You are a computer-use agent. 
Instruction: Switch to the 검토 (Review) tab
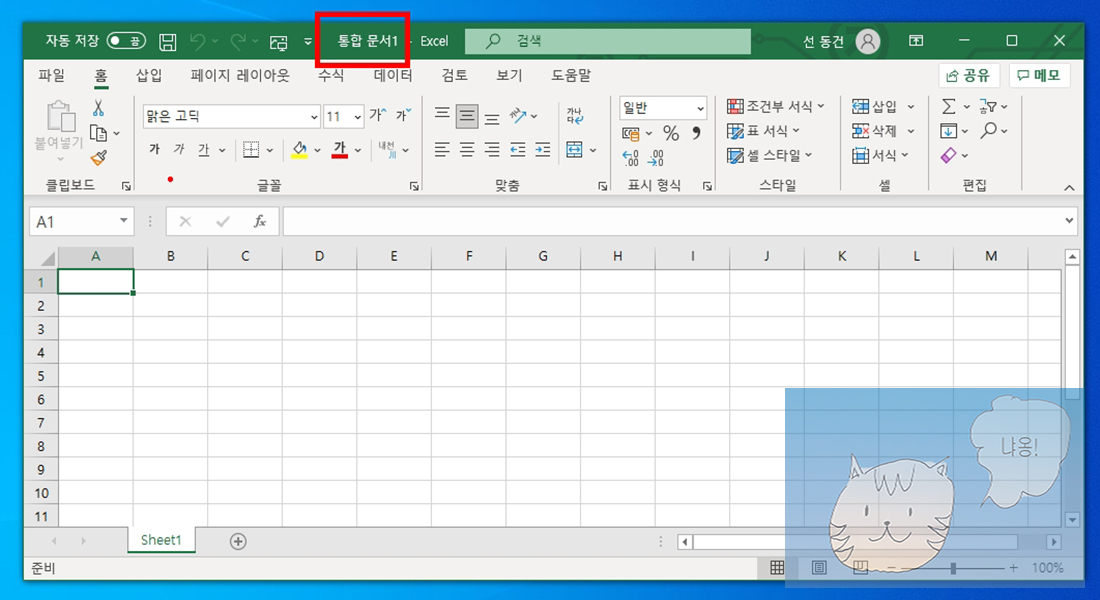point(455,75)
